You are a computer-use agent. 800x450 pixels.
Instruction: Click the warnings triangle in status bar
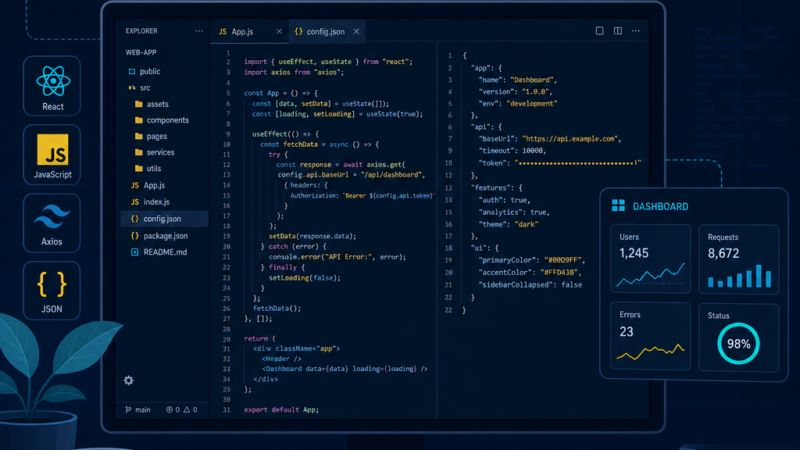[187, 410]
